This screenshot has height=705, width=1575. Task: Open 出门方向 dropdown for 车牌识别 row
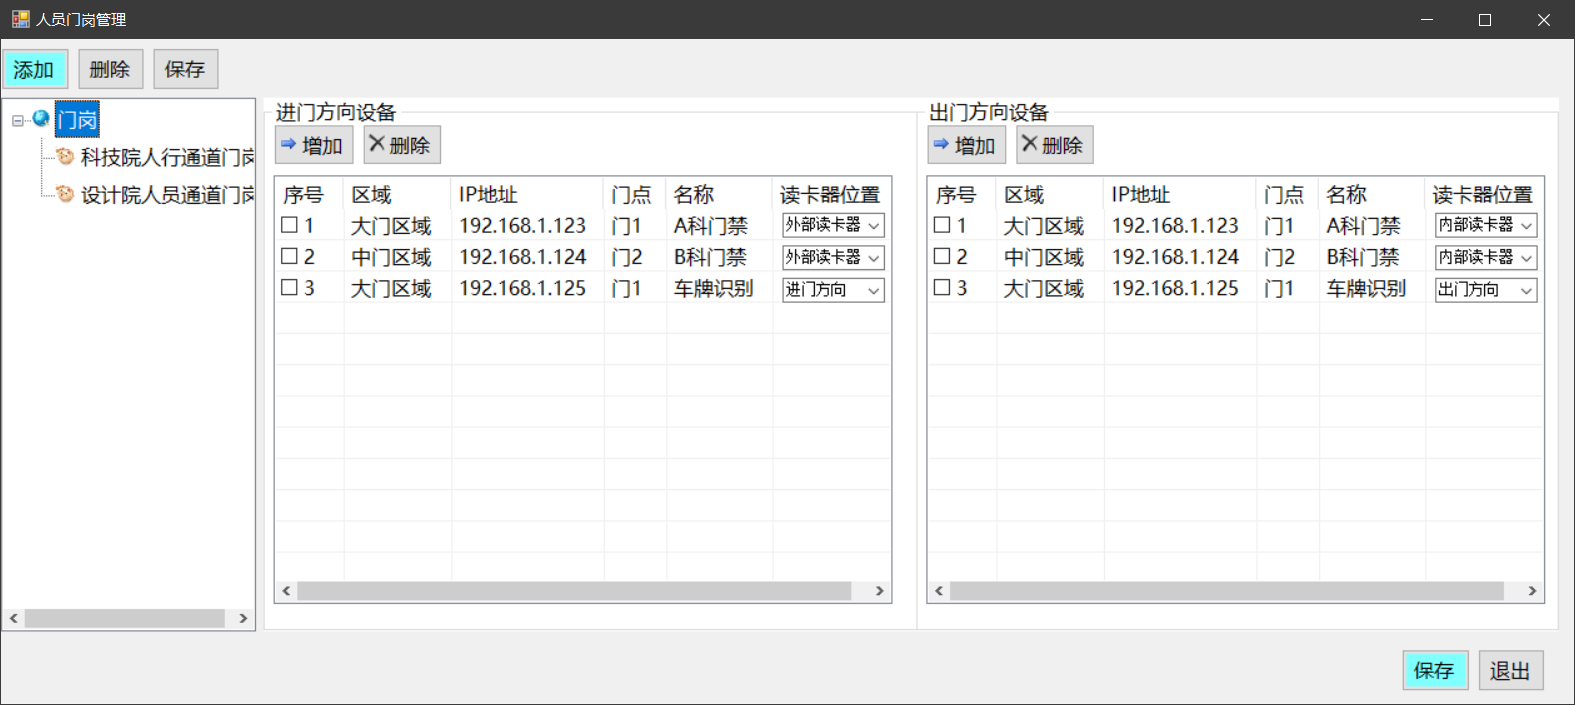pos(1526,290)
